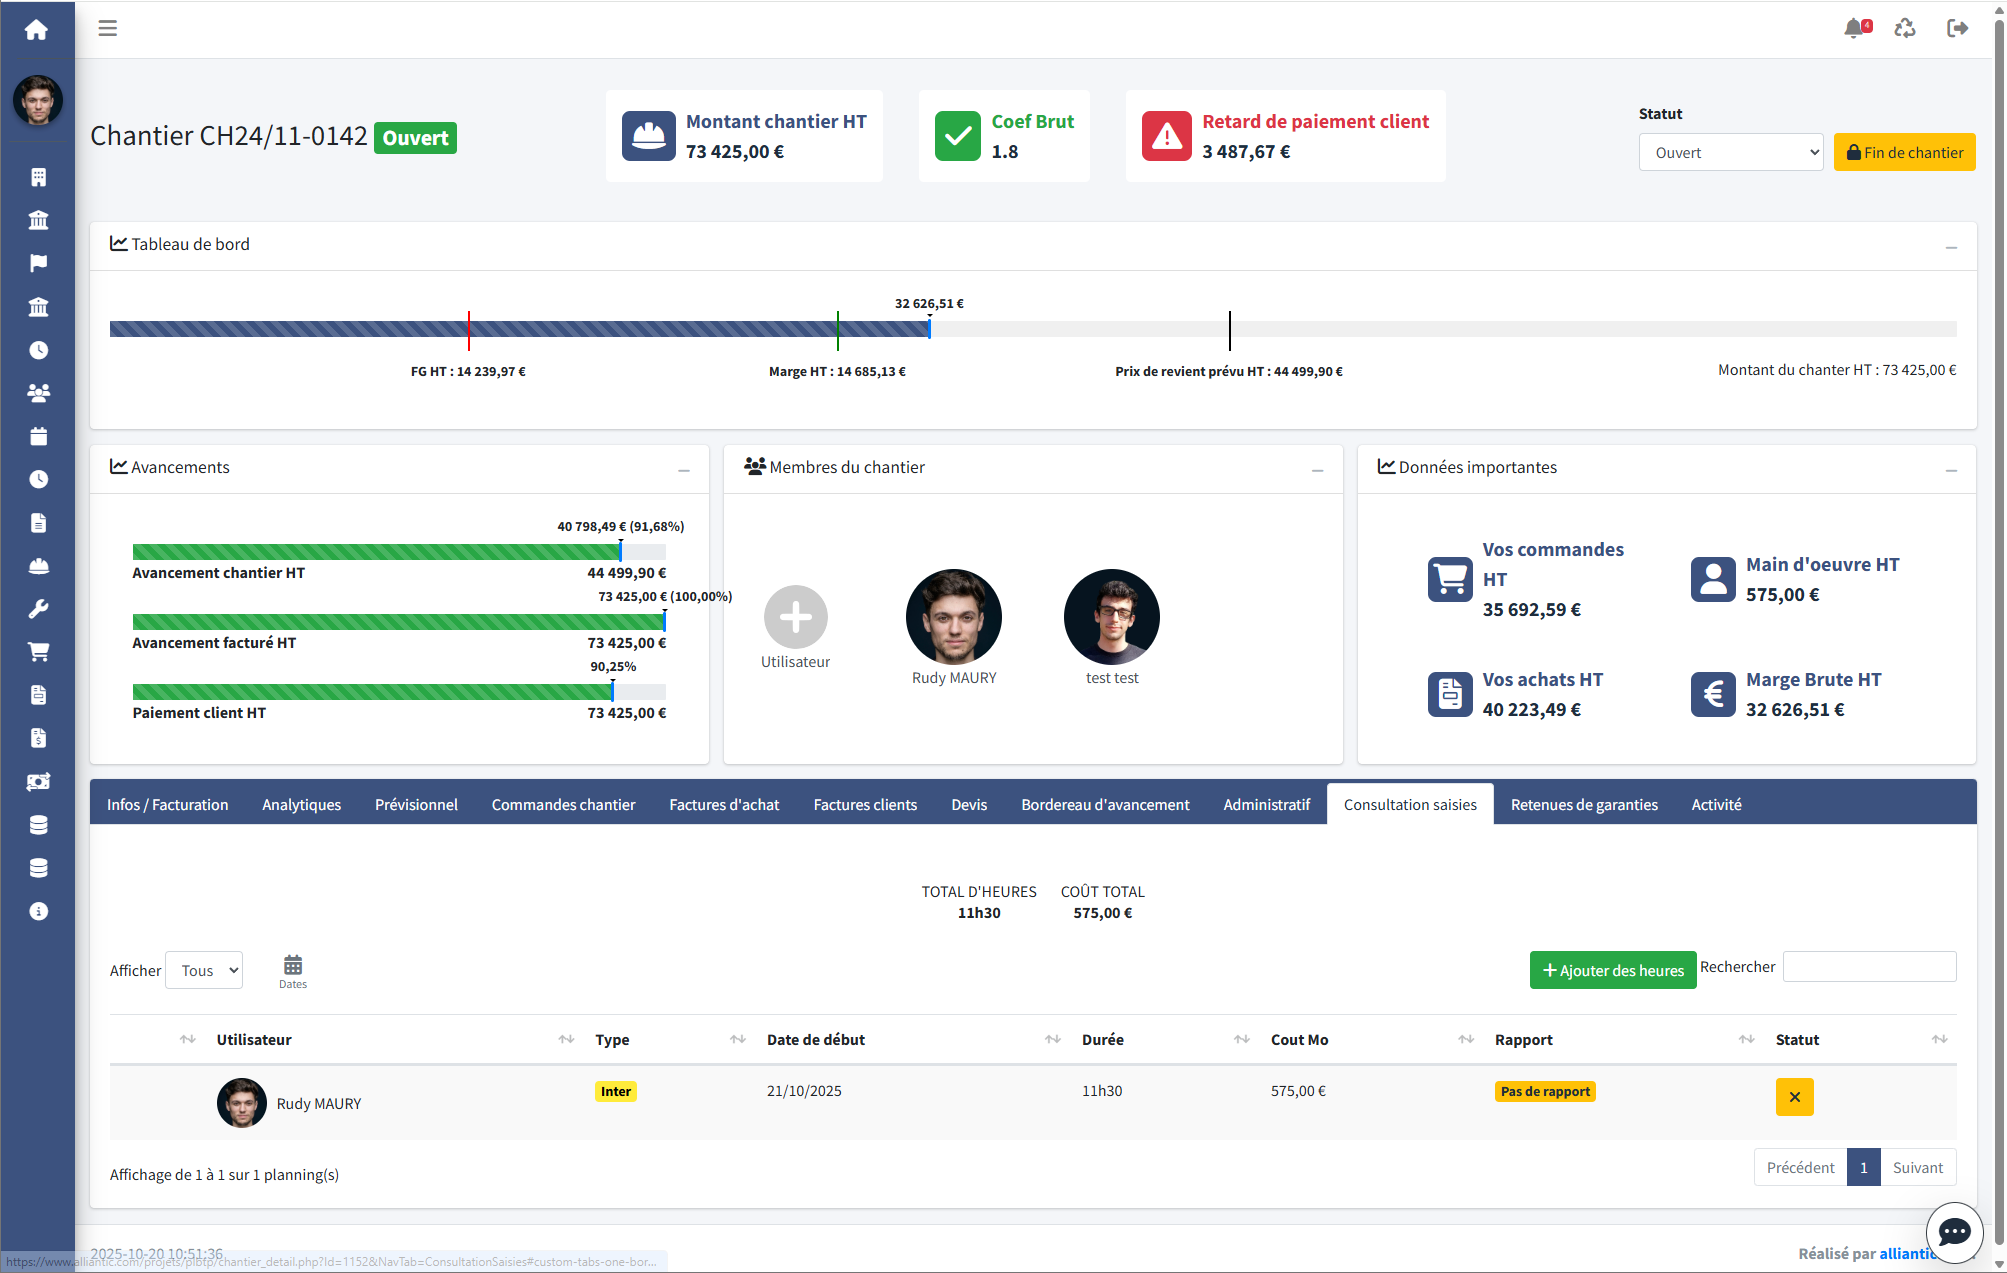Open the notifications bell

point(1856,28)
